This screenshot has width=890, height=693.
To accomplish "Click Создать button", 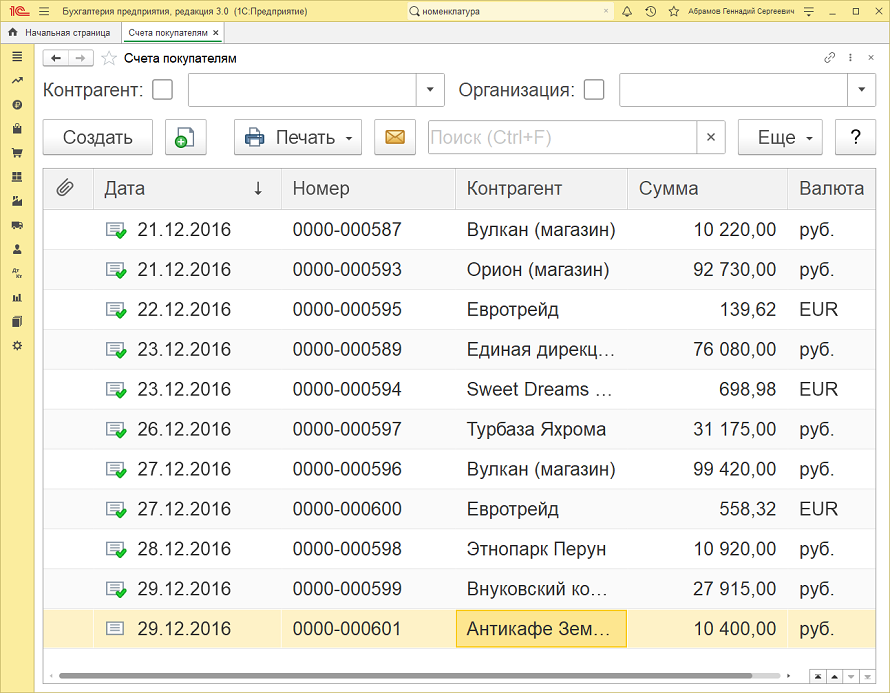I will (98, 137).
